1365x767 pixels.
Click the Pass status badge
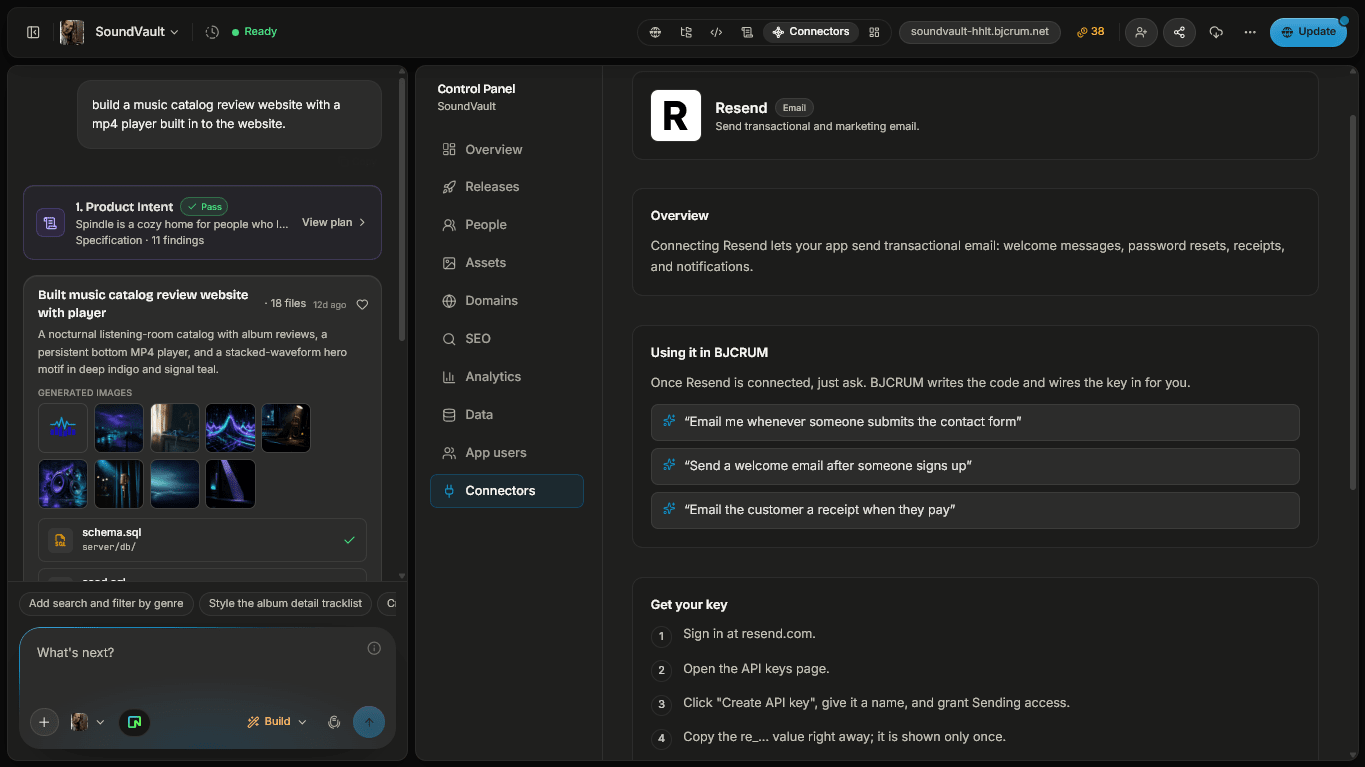pos(204,207)
